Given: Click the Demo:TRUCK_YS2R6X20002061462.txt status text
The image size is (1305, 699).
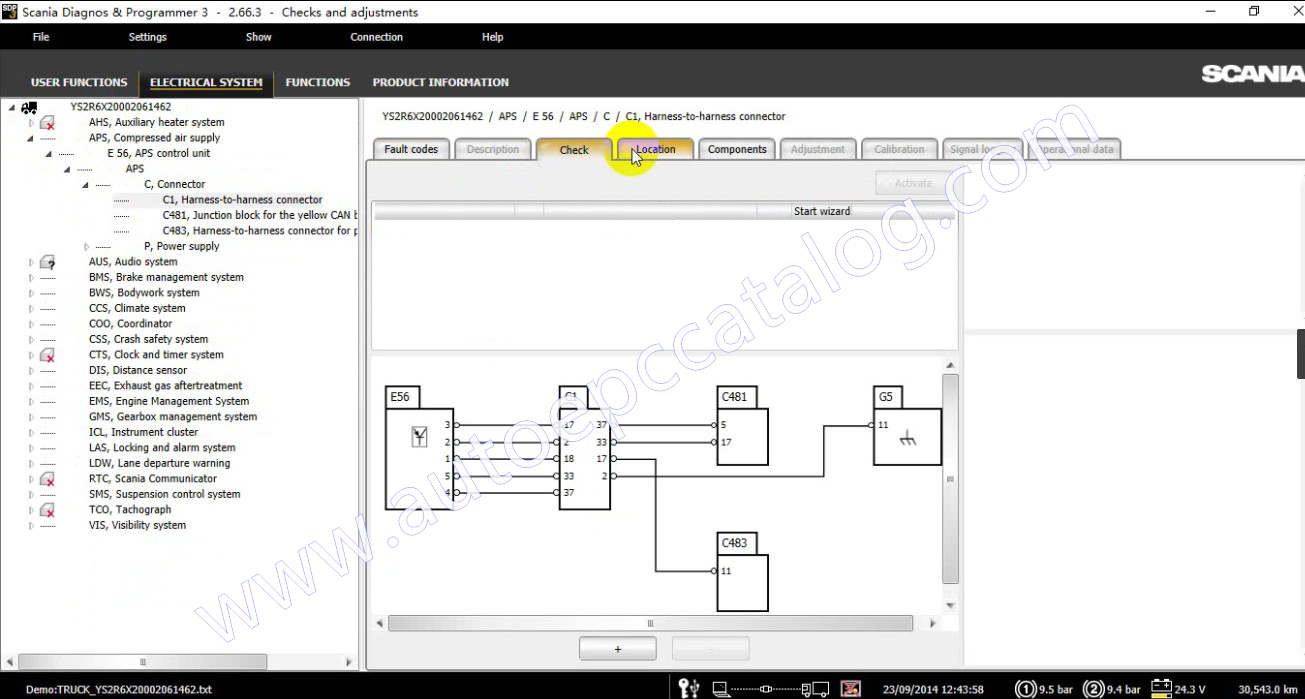Looking at the screenshot, I should coord(118,689).
